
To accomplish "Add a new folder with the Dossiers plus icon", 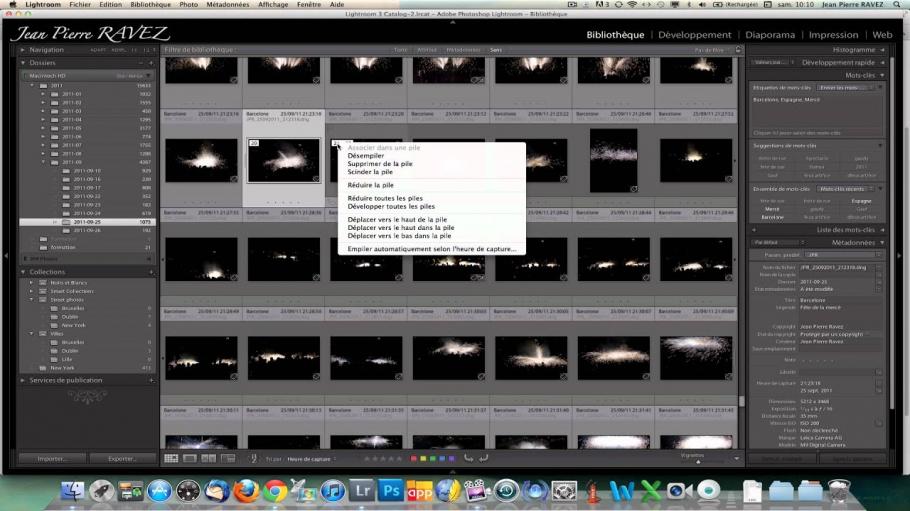I will pyautogui.click(x=152, y=62).
